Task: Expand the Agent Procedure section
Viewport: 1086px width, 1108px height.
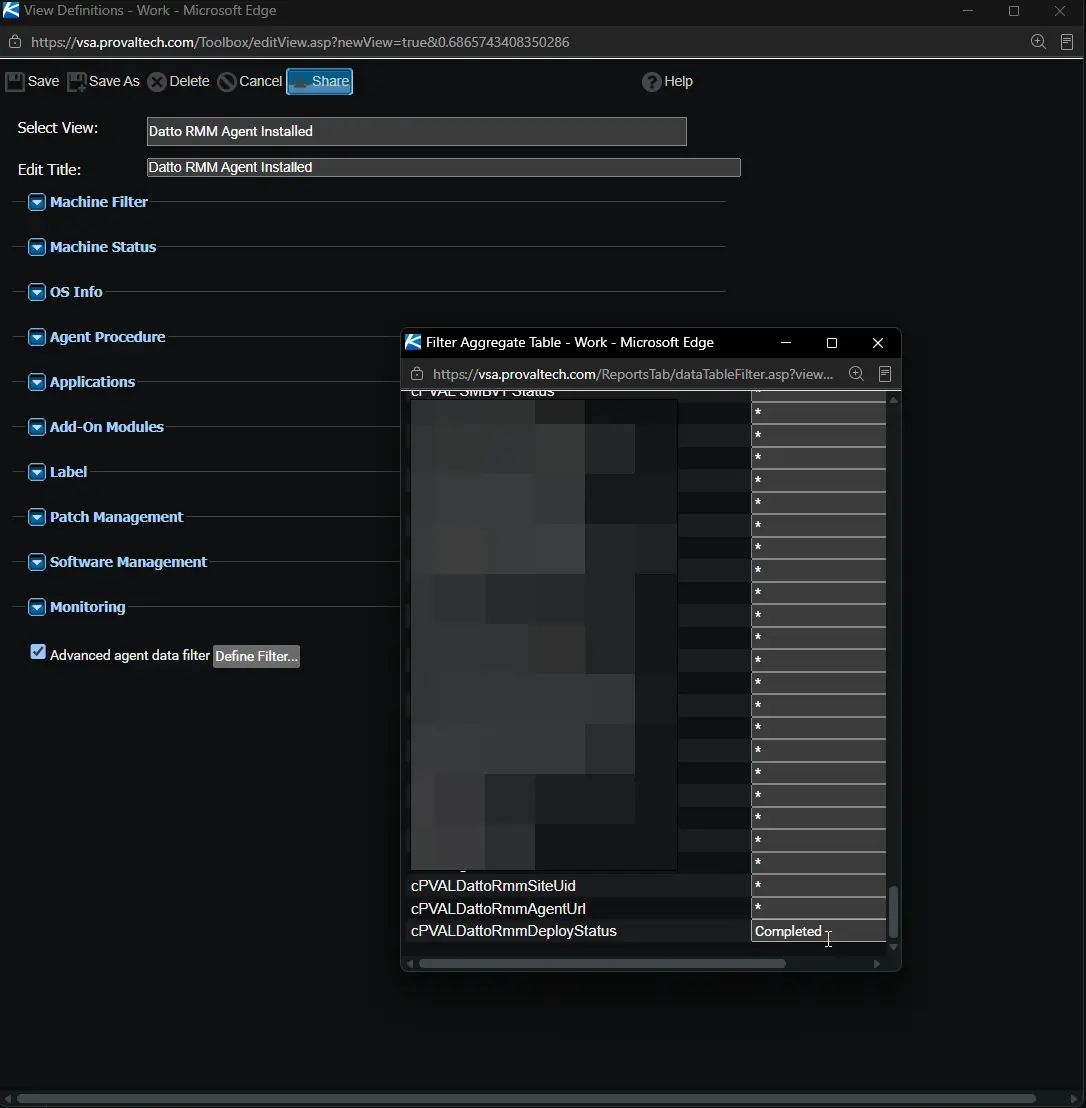Action: point(37,337)
